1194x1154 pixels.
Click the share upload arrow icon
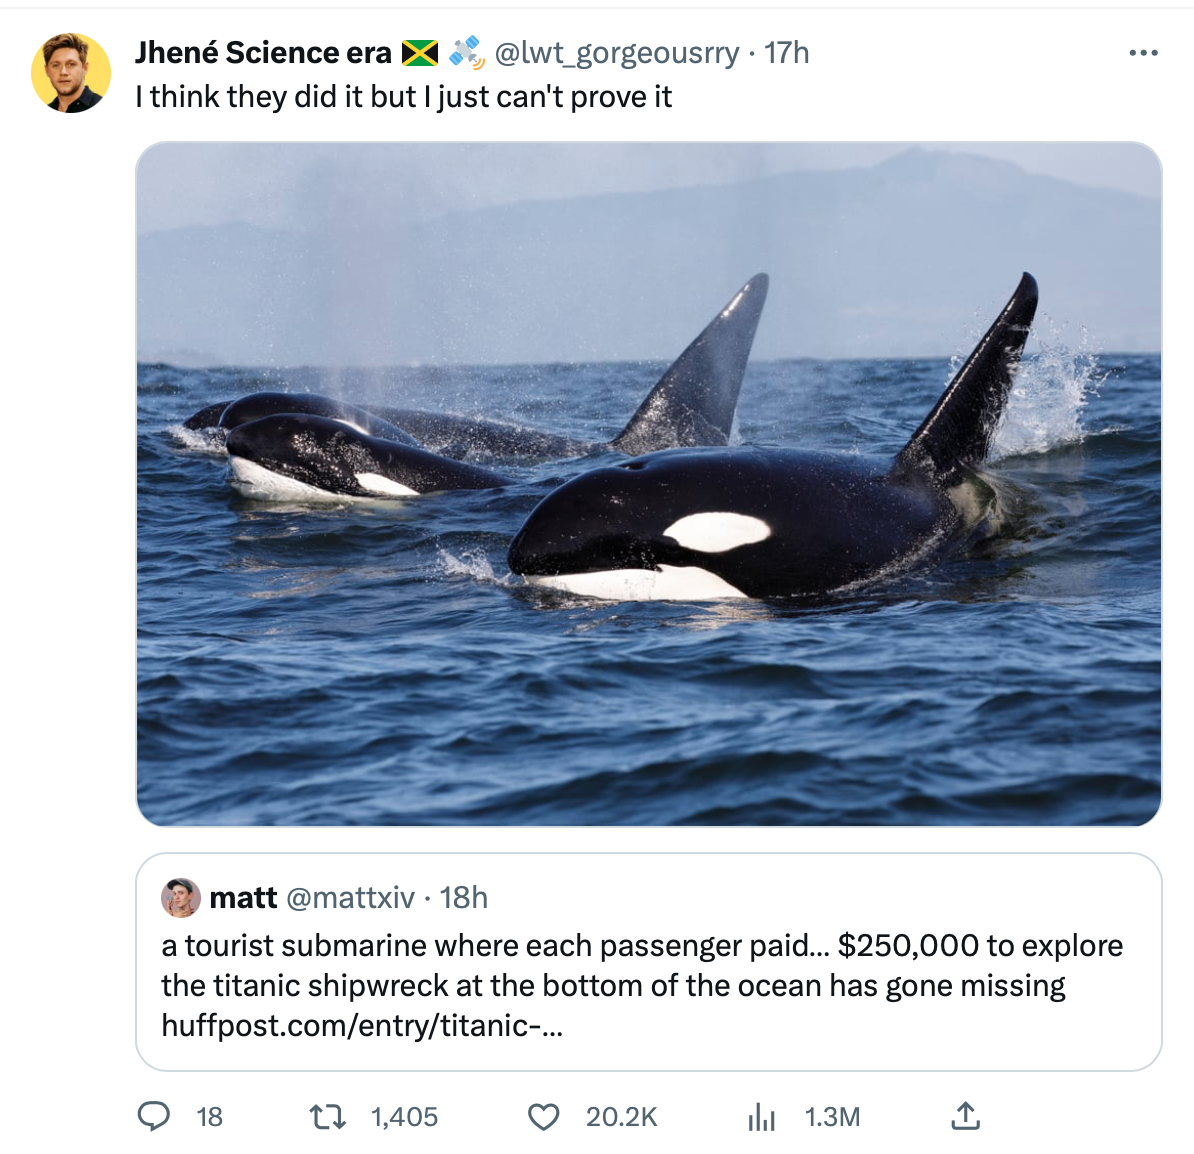[965, 1116]
